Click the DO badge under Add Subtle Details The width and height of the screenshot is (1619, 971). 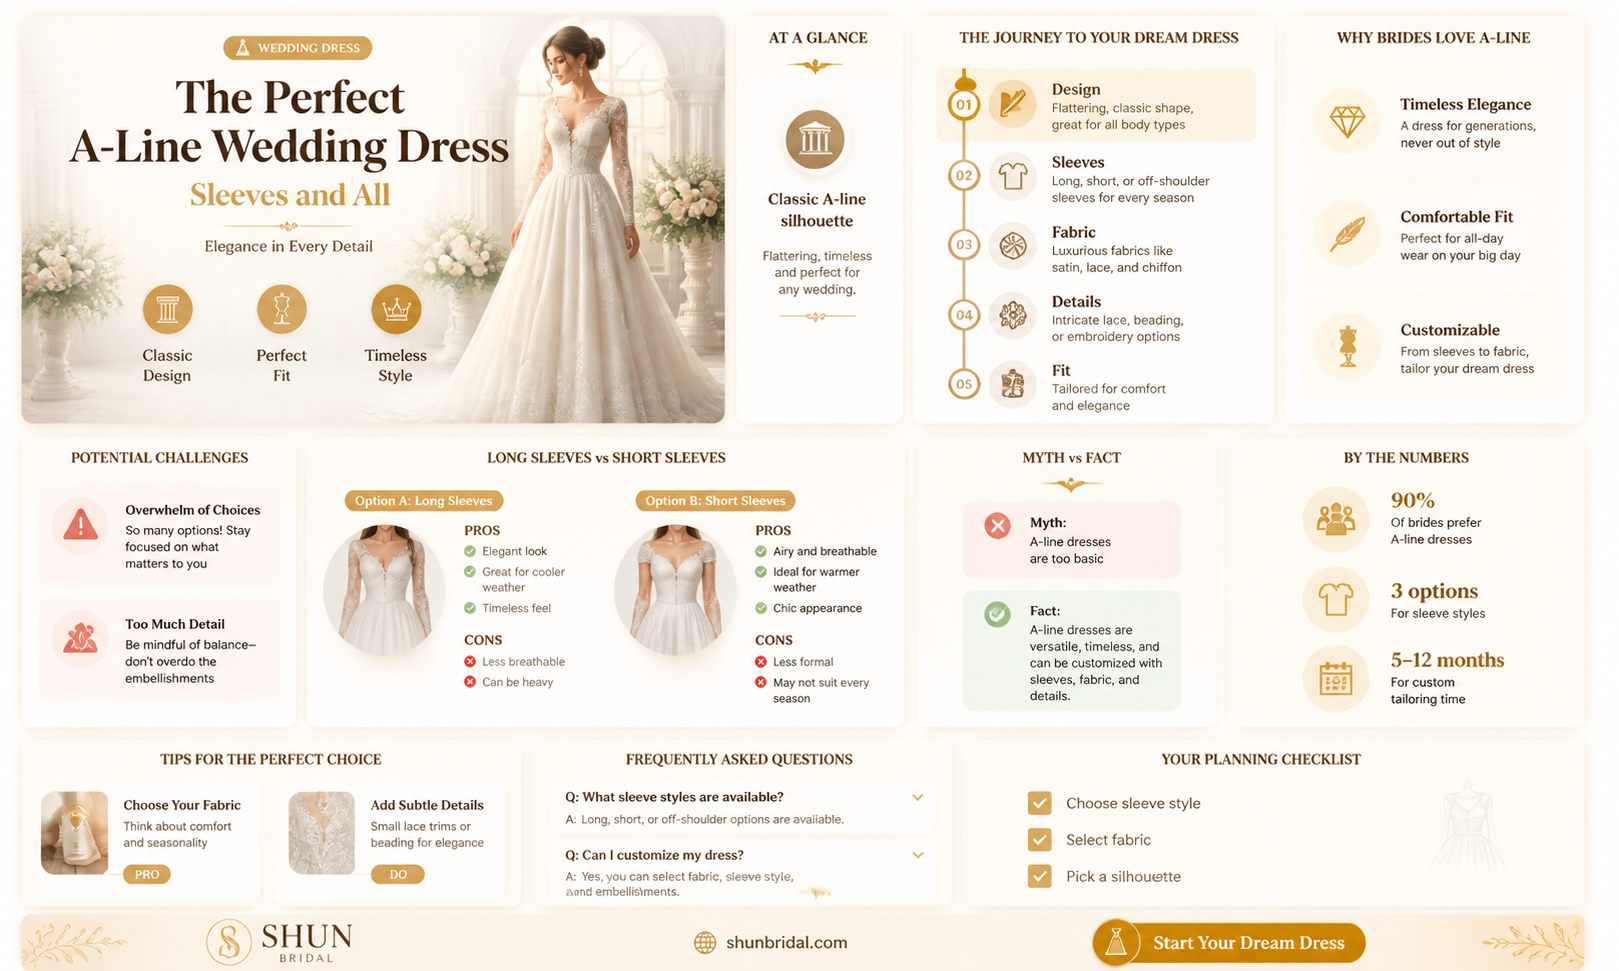point(398,875)
